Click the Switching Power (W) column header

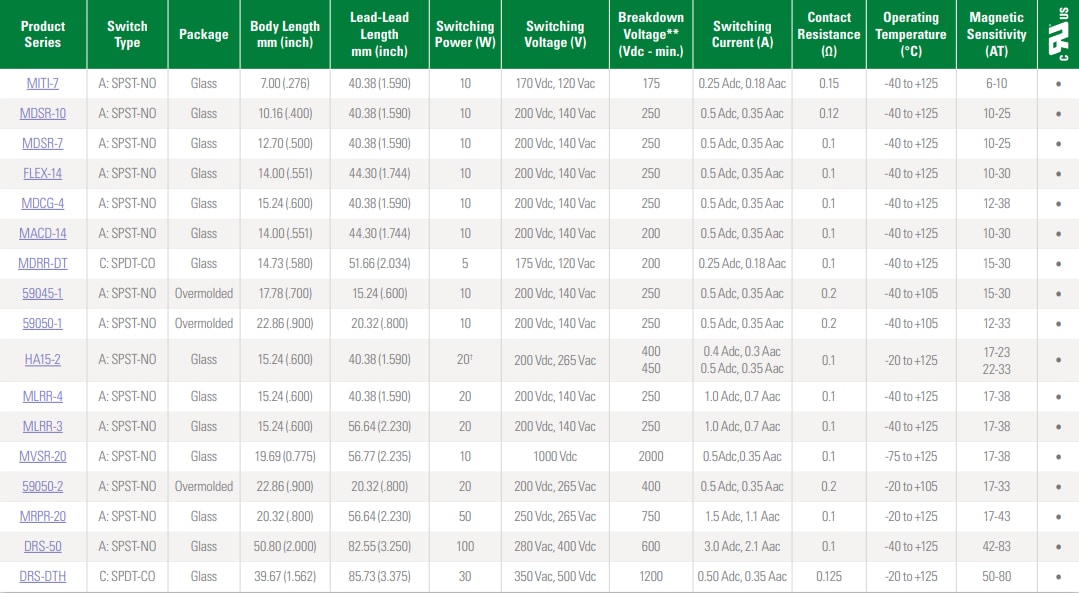coord(465,34)
